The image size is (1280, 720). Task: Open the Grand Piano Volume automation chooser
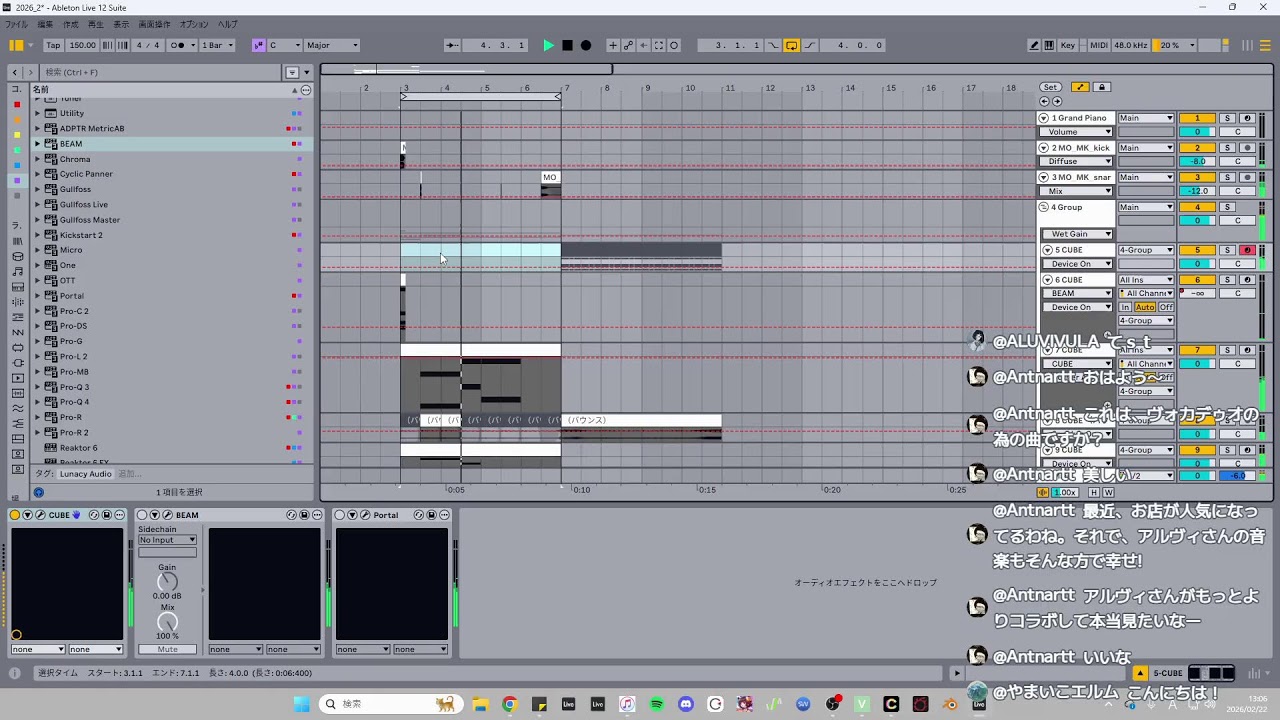(1075, 132)
